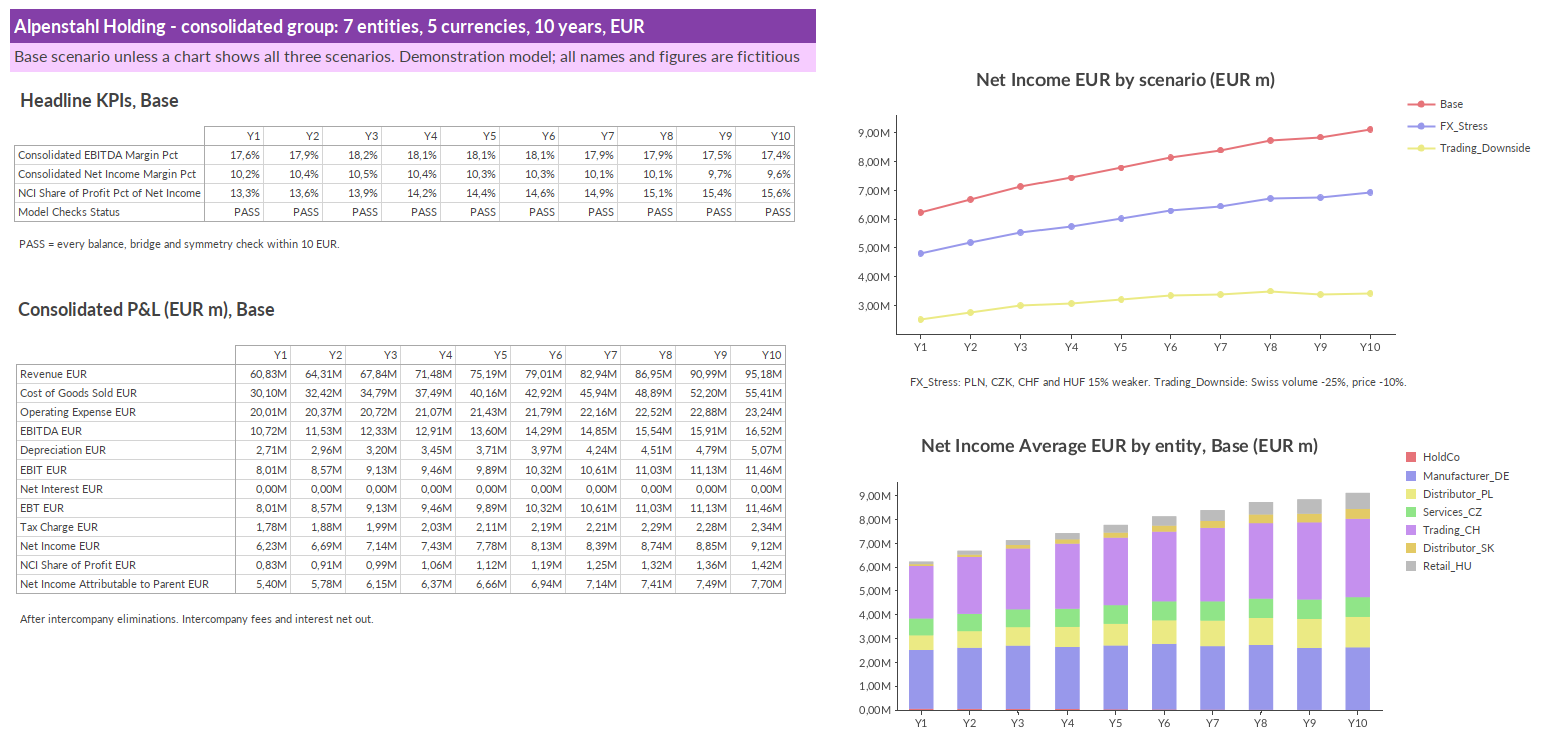Select the Distributor_SK legend entry
Image resolution: width=1555 pixels, height=729 pixels.
(1451, 548)
